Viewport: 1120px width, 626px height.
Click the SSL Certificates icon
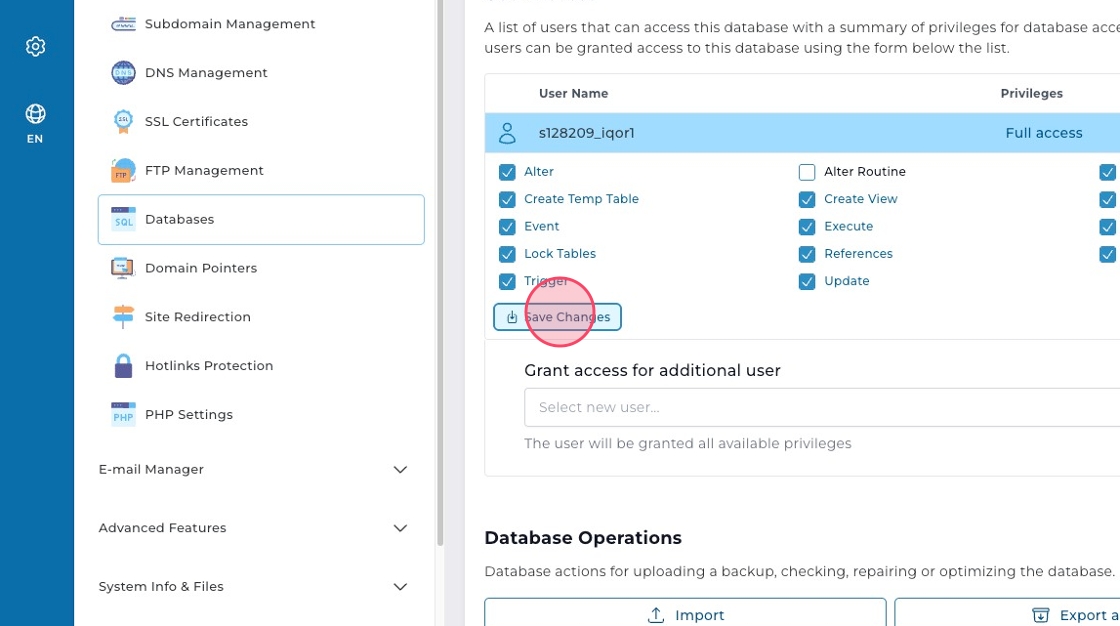[123, 122]
